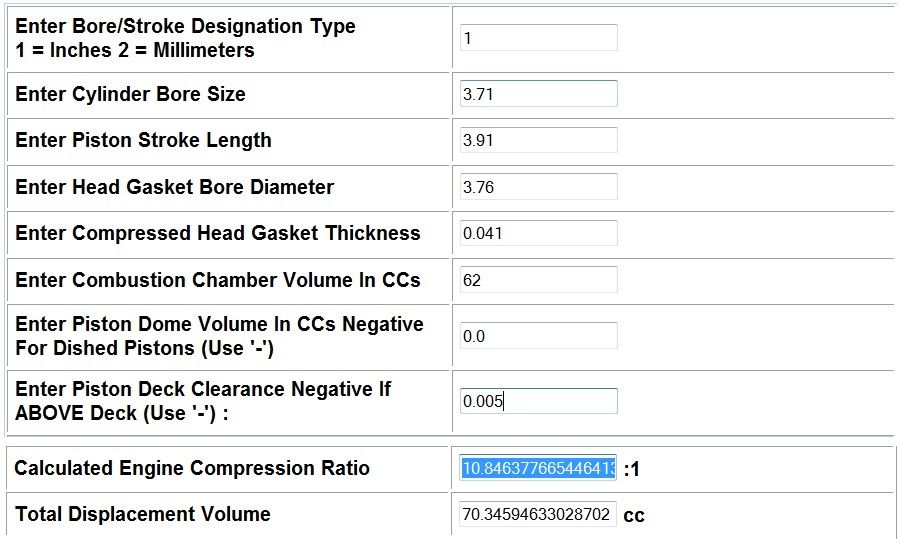Click the 'Enter Cylinder Bore Size' label
900x544 pixels.
click(x=130, y=94)
